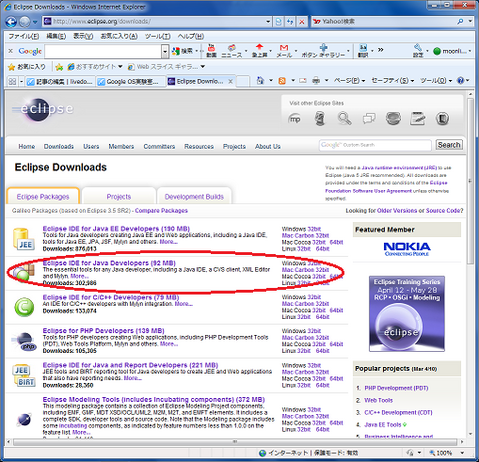Open the お気に入り(A) menu
479x462 pixels.
coord(119,36)
